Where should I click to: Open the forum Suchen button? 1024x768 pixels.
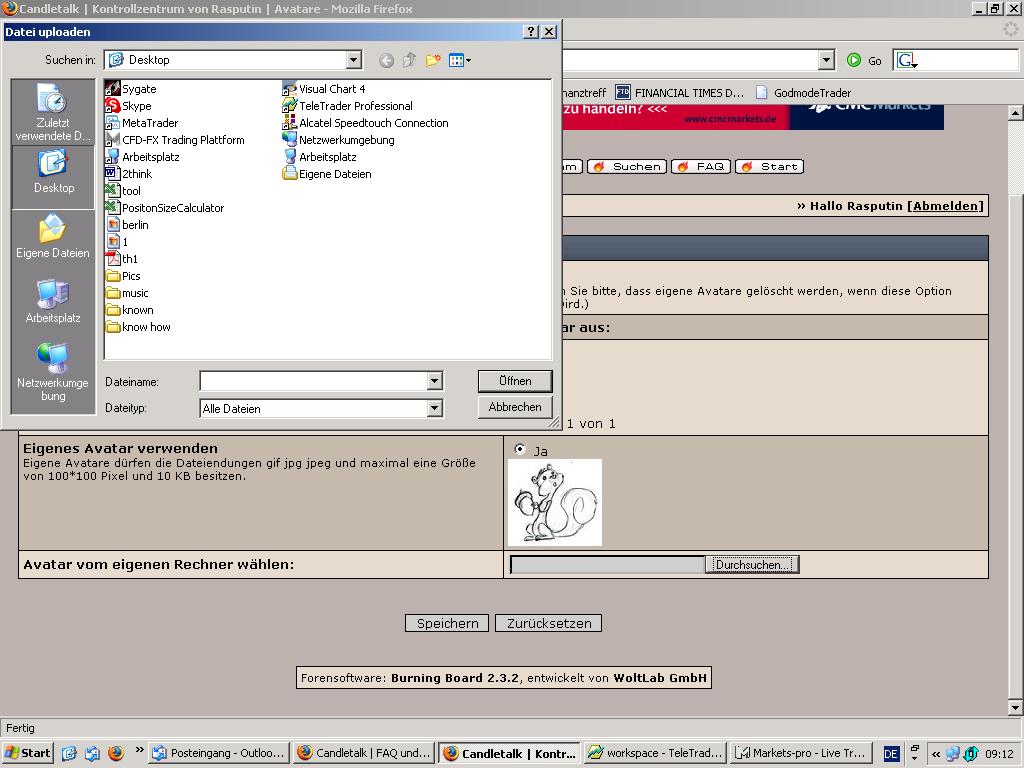pyautogui.click(x=628, y=167)
